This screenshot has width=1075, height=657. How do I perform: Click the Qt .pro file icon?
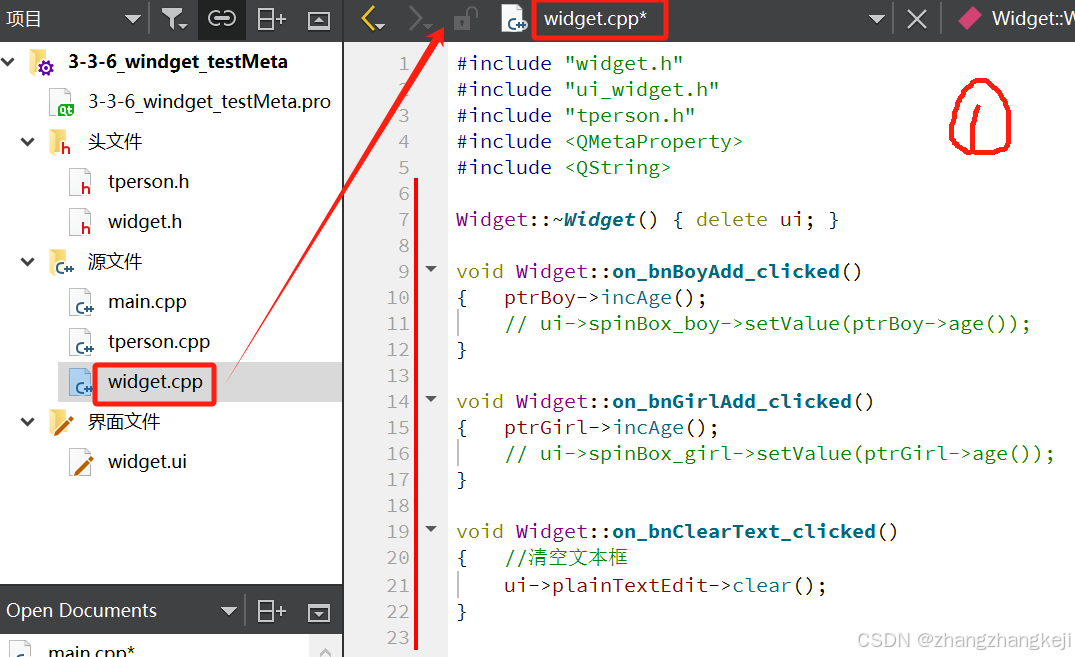(x=61, y=102)
